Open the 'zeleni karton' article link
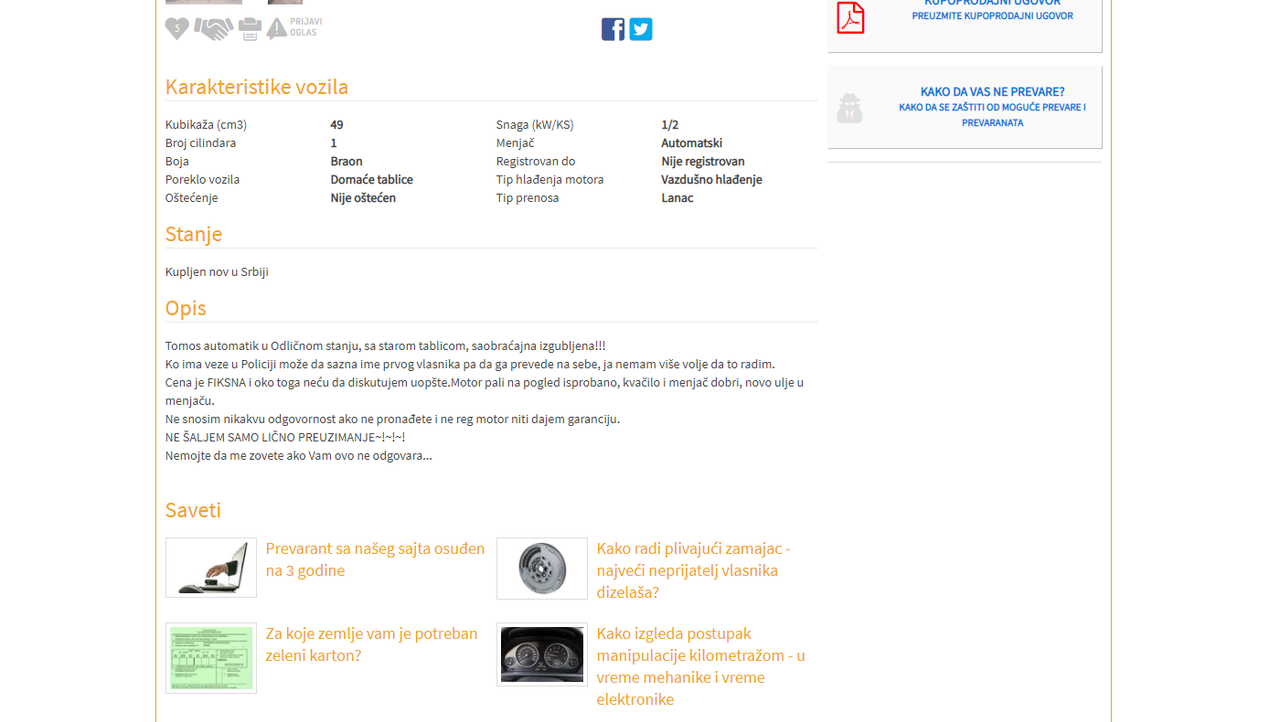 click(x=372, y=644)
